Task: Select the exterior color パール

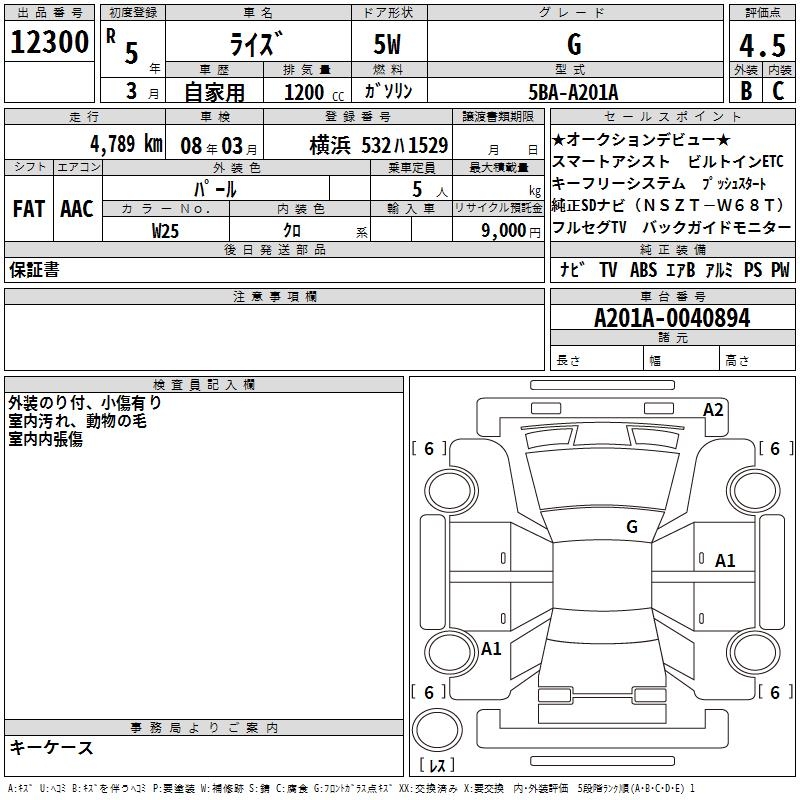Action: (215, 189)
